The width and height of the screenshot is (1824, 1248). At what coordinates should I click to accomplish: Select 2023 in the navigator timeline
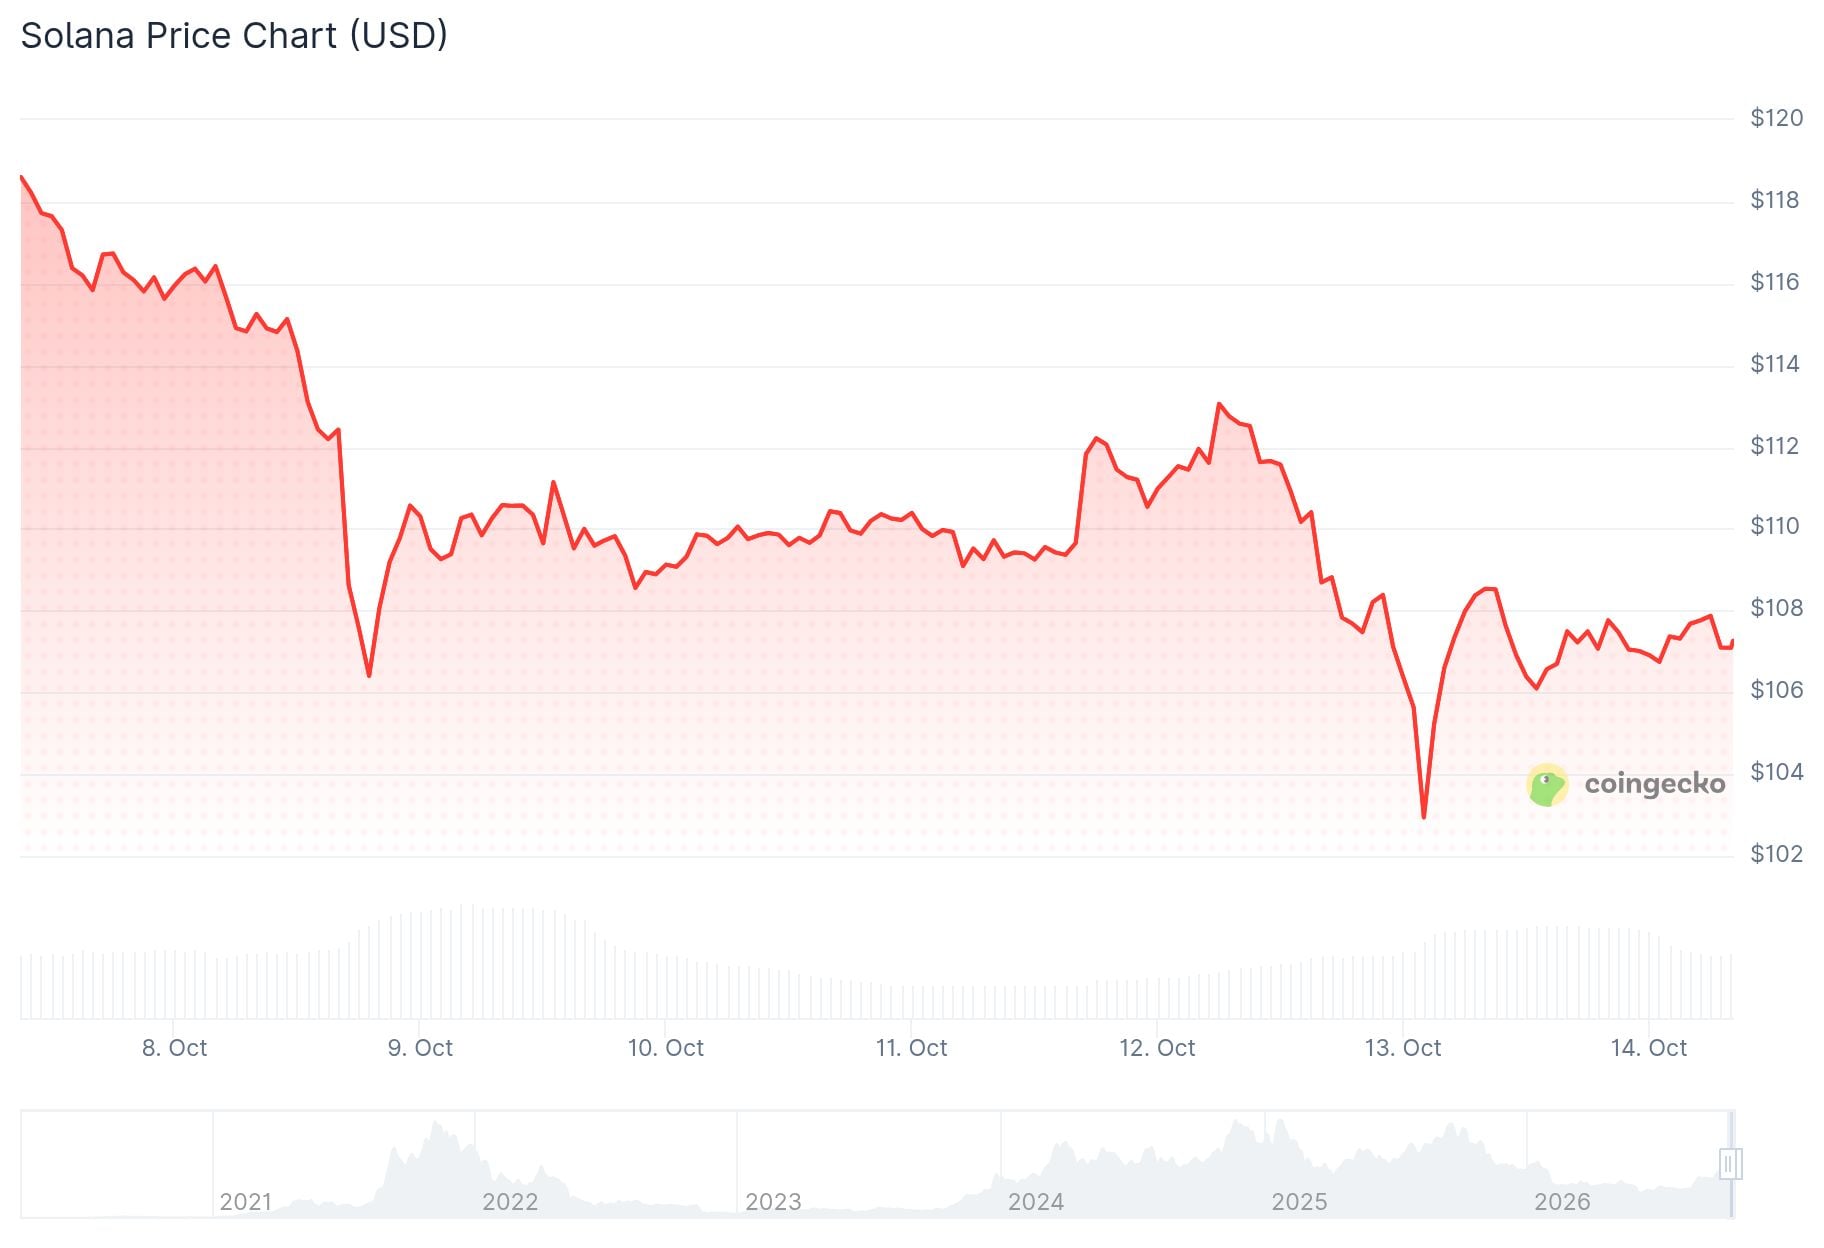[773, 1201]
